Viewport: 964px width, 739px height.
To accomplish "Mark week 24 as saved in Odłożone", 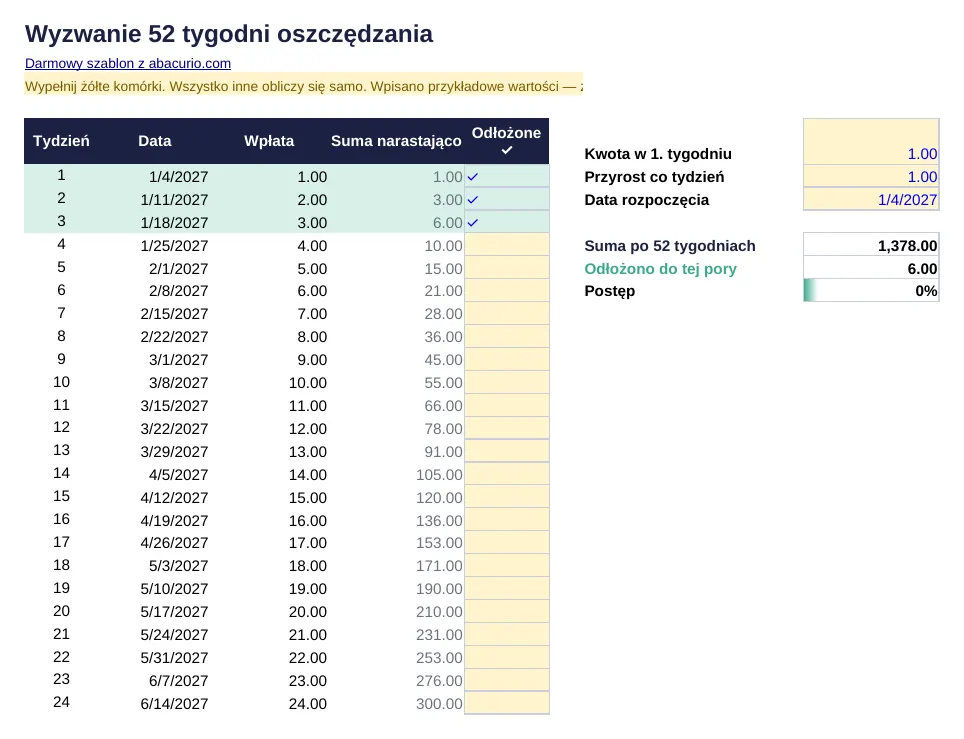I will [x=507, y=703].
